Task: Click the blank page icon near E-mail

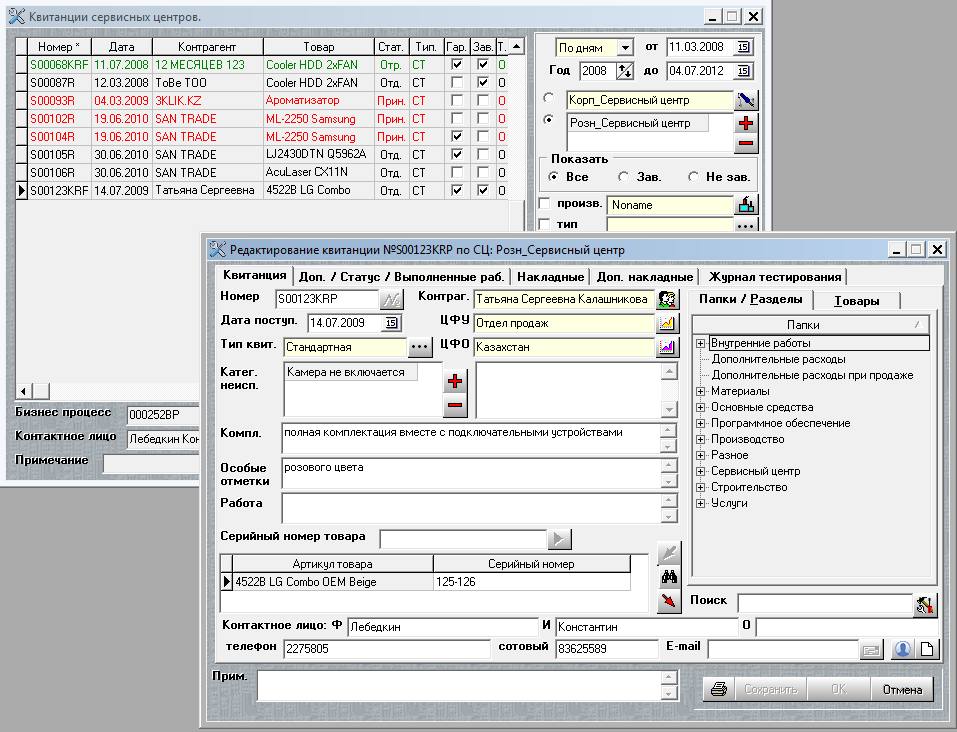Action: click(926, 649)
